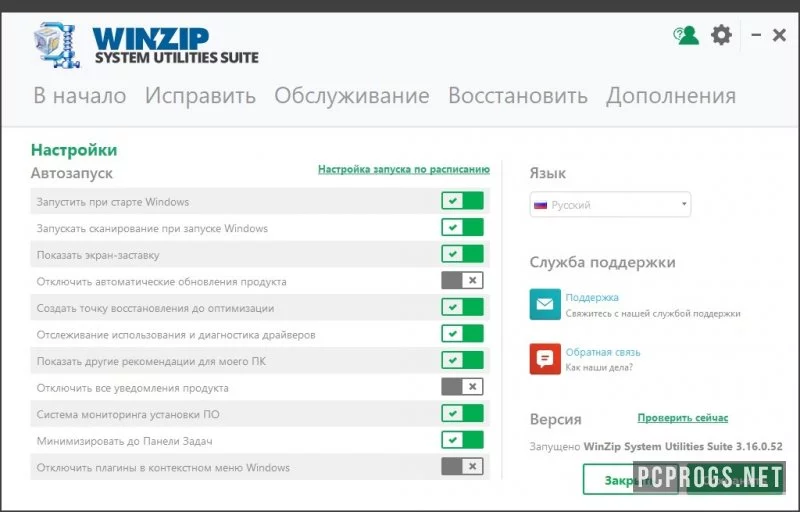Click the 'Обратная связь' link
The height and width of the screenshot is (512, 800).
603,352
